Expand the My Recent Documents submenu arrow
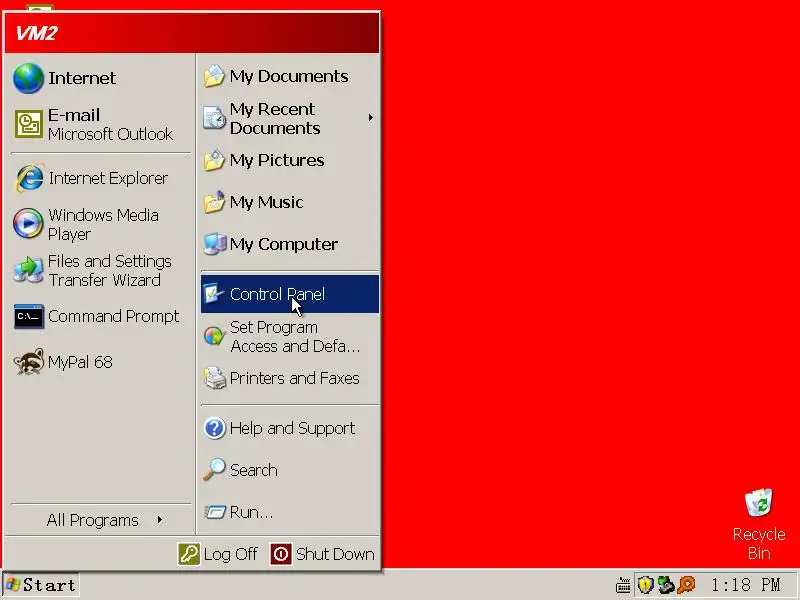The image size is (800, 600). [370, 118]
